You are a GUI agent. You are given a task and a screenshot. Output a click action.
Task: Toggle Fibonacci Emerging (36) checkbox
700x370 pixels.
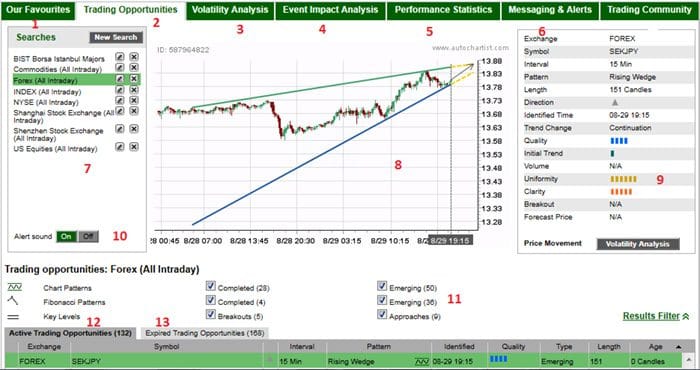pyautogui.click(x=382, y=300)
